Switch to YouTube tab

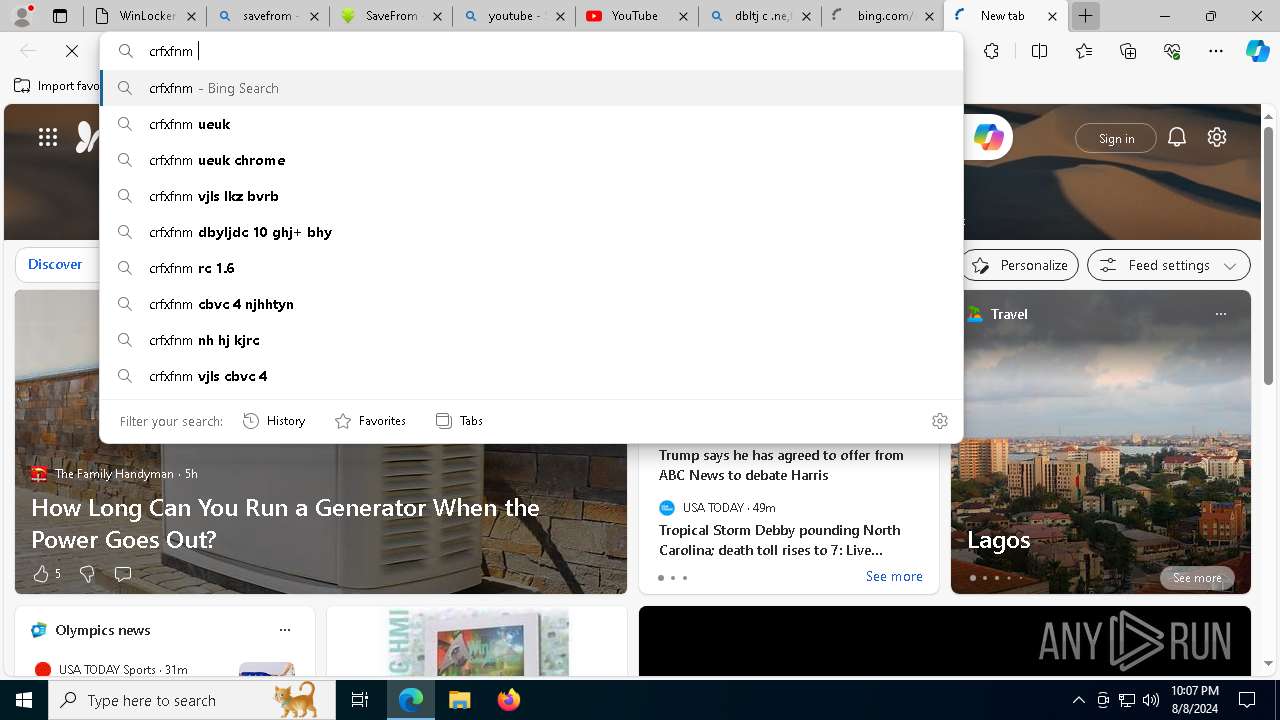point(636,16)
